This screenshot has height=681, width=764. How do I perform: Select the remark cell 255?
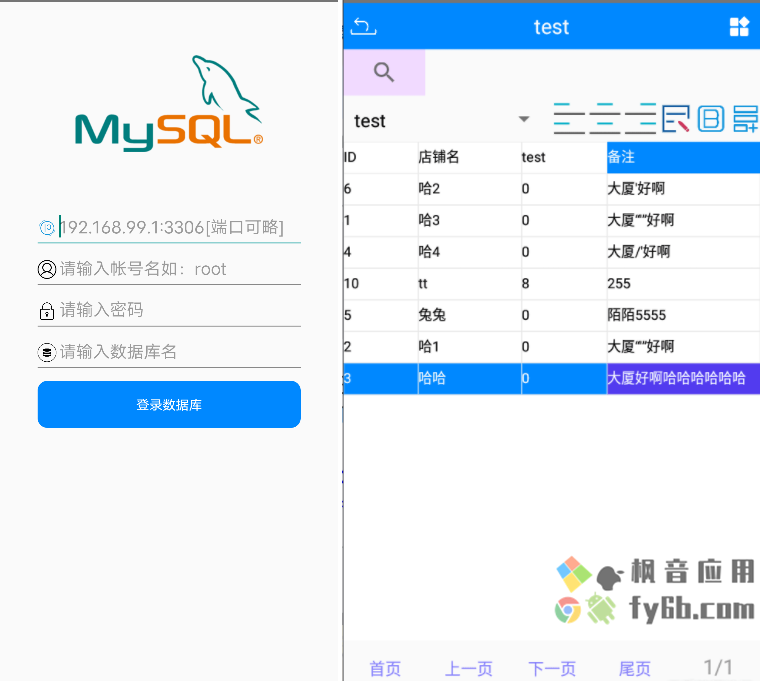pos(683,284)
